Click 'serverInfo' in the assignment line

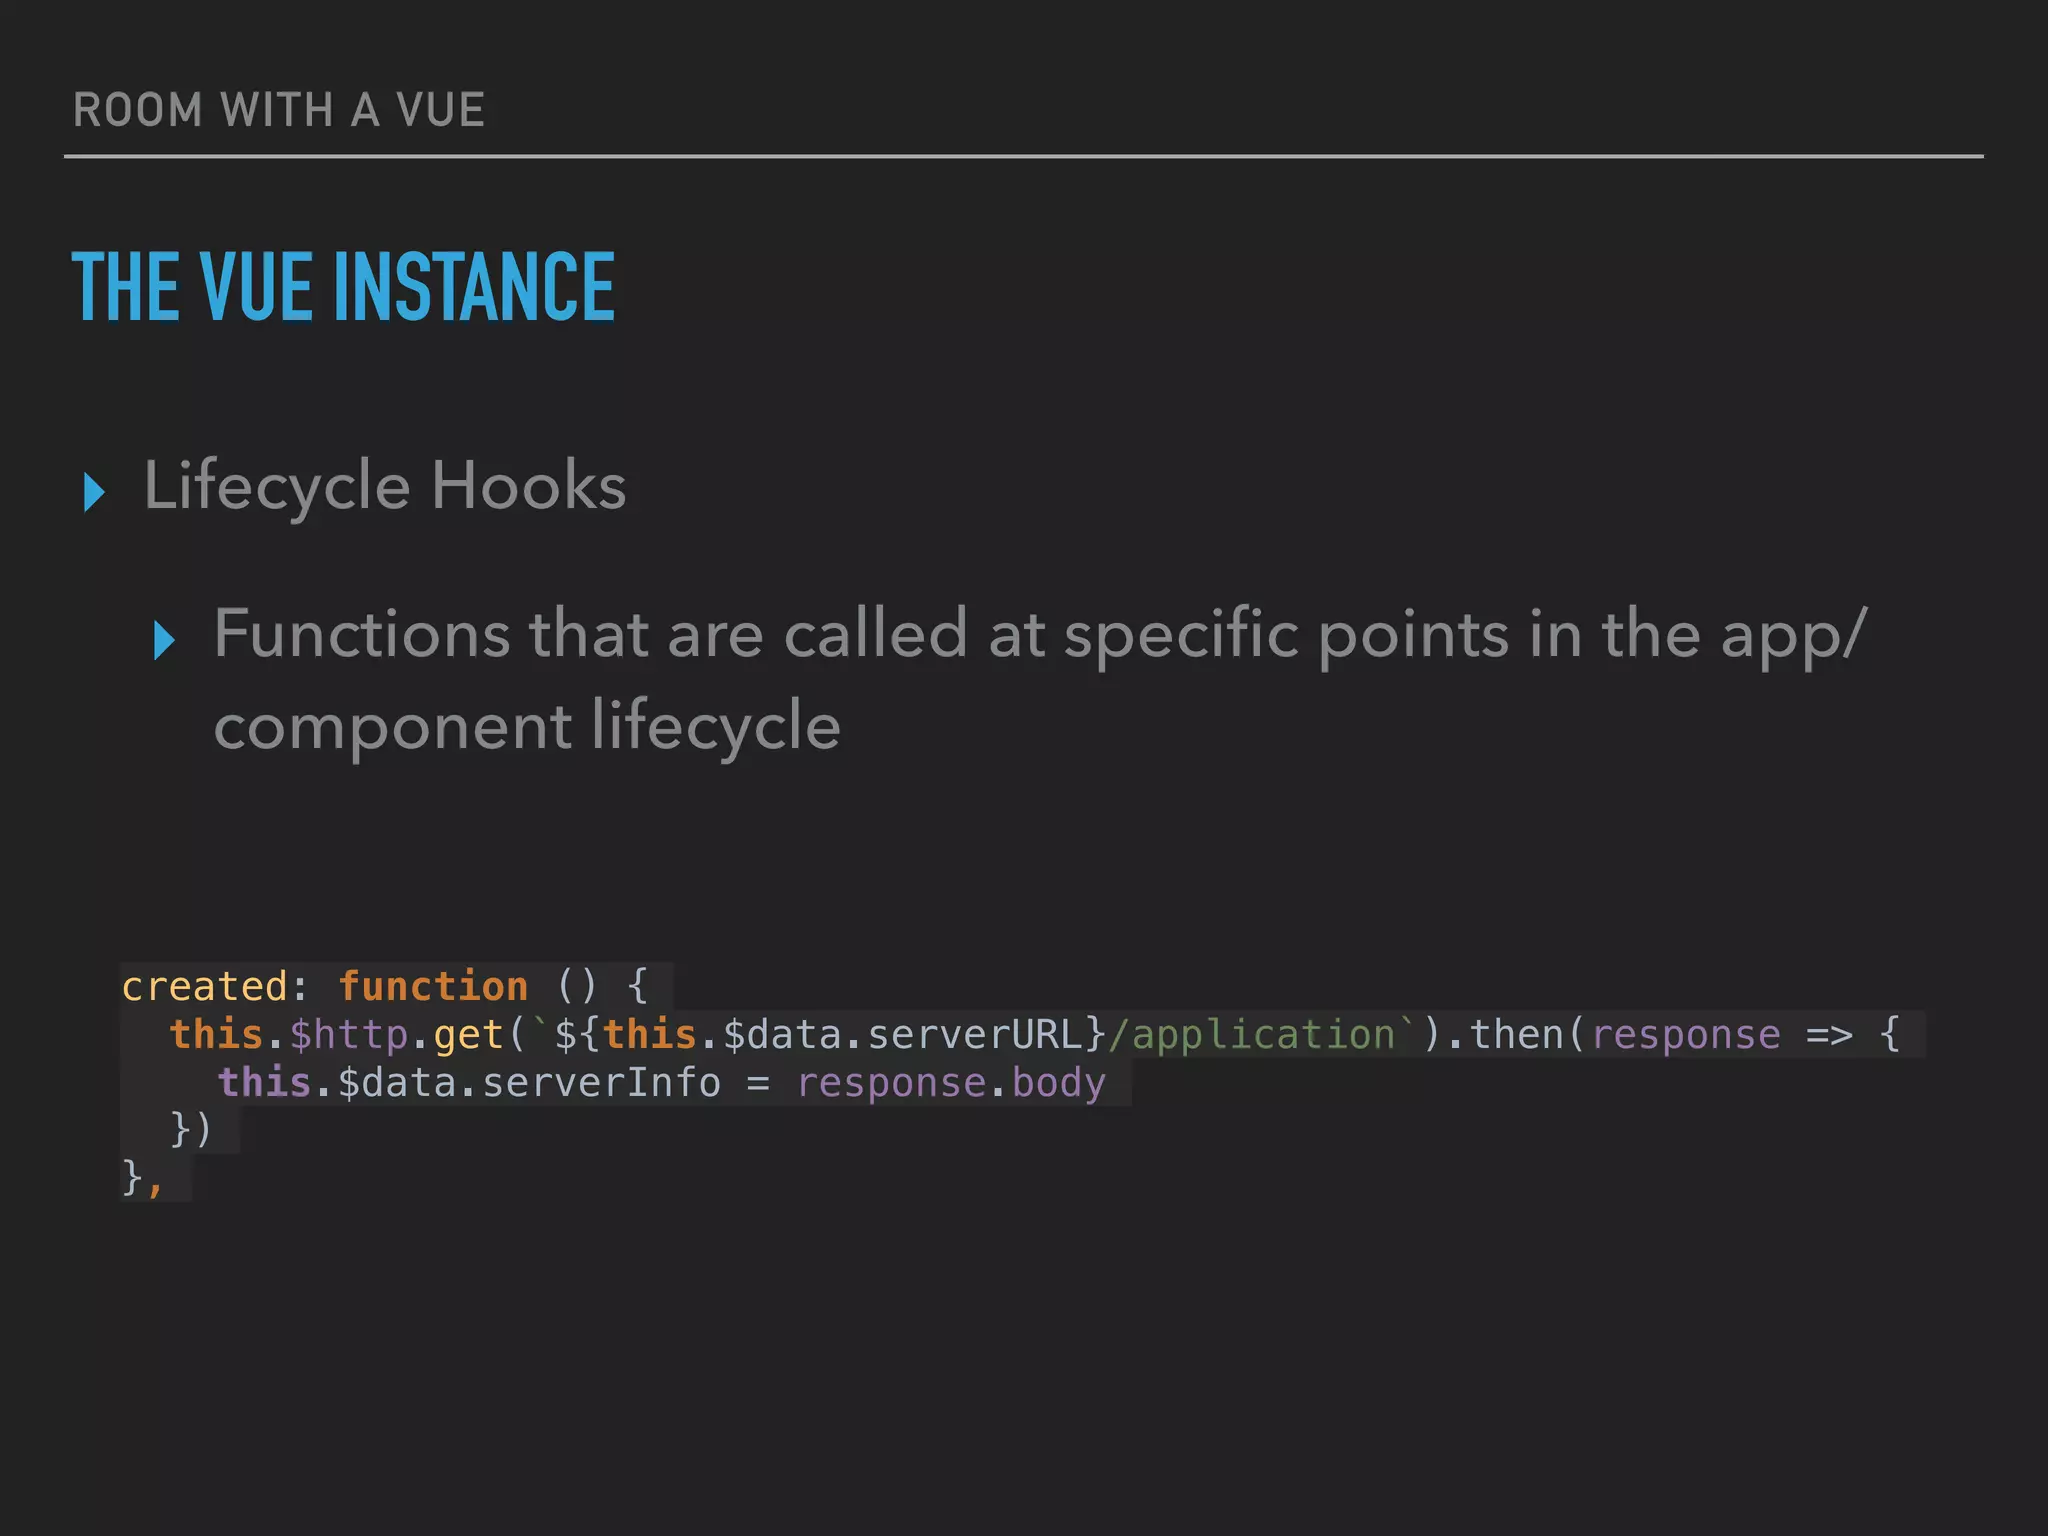[601, 1083]
